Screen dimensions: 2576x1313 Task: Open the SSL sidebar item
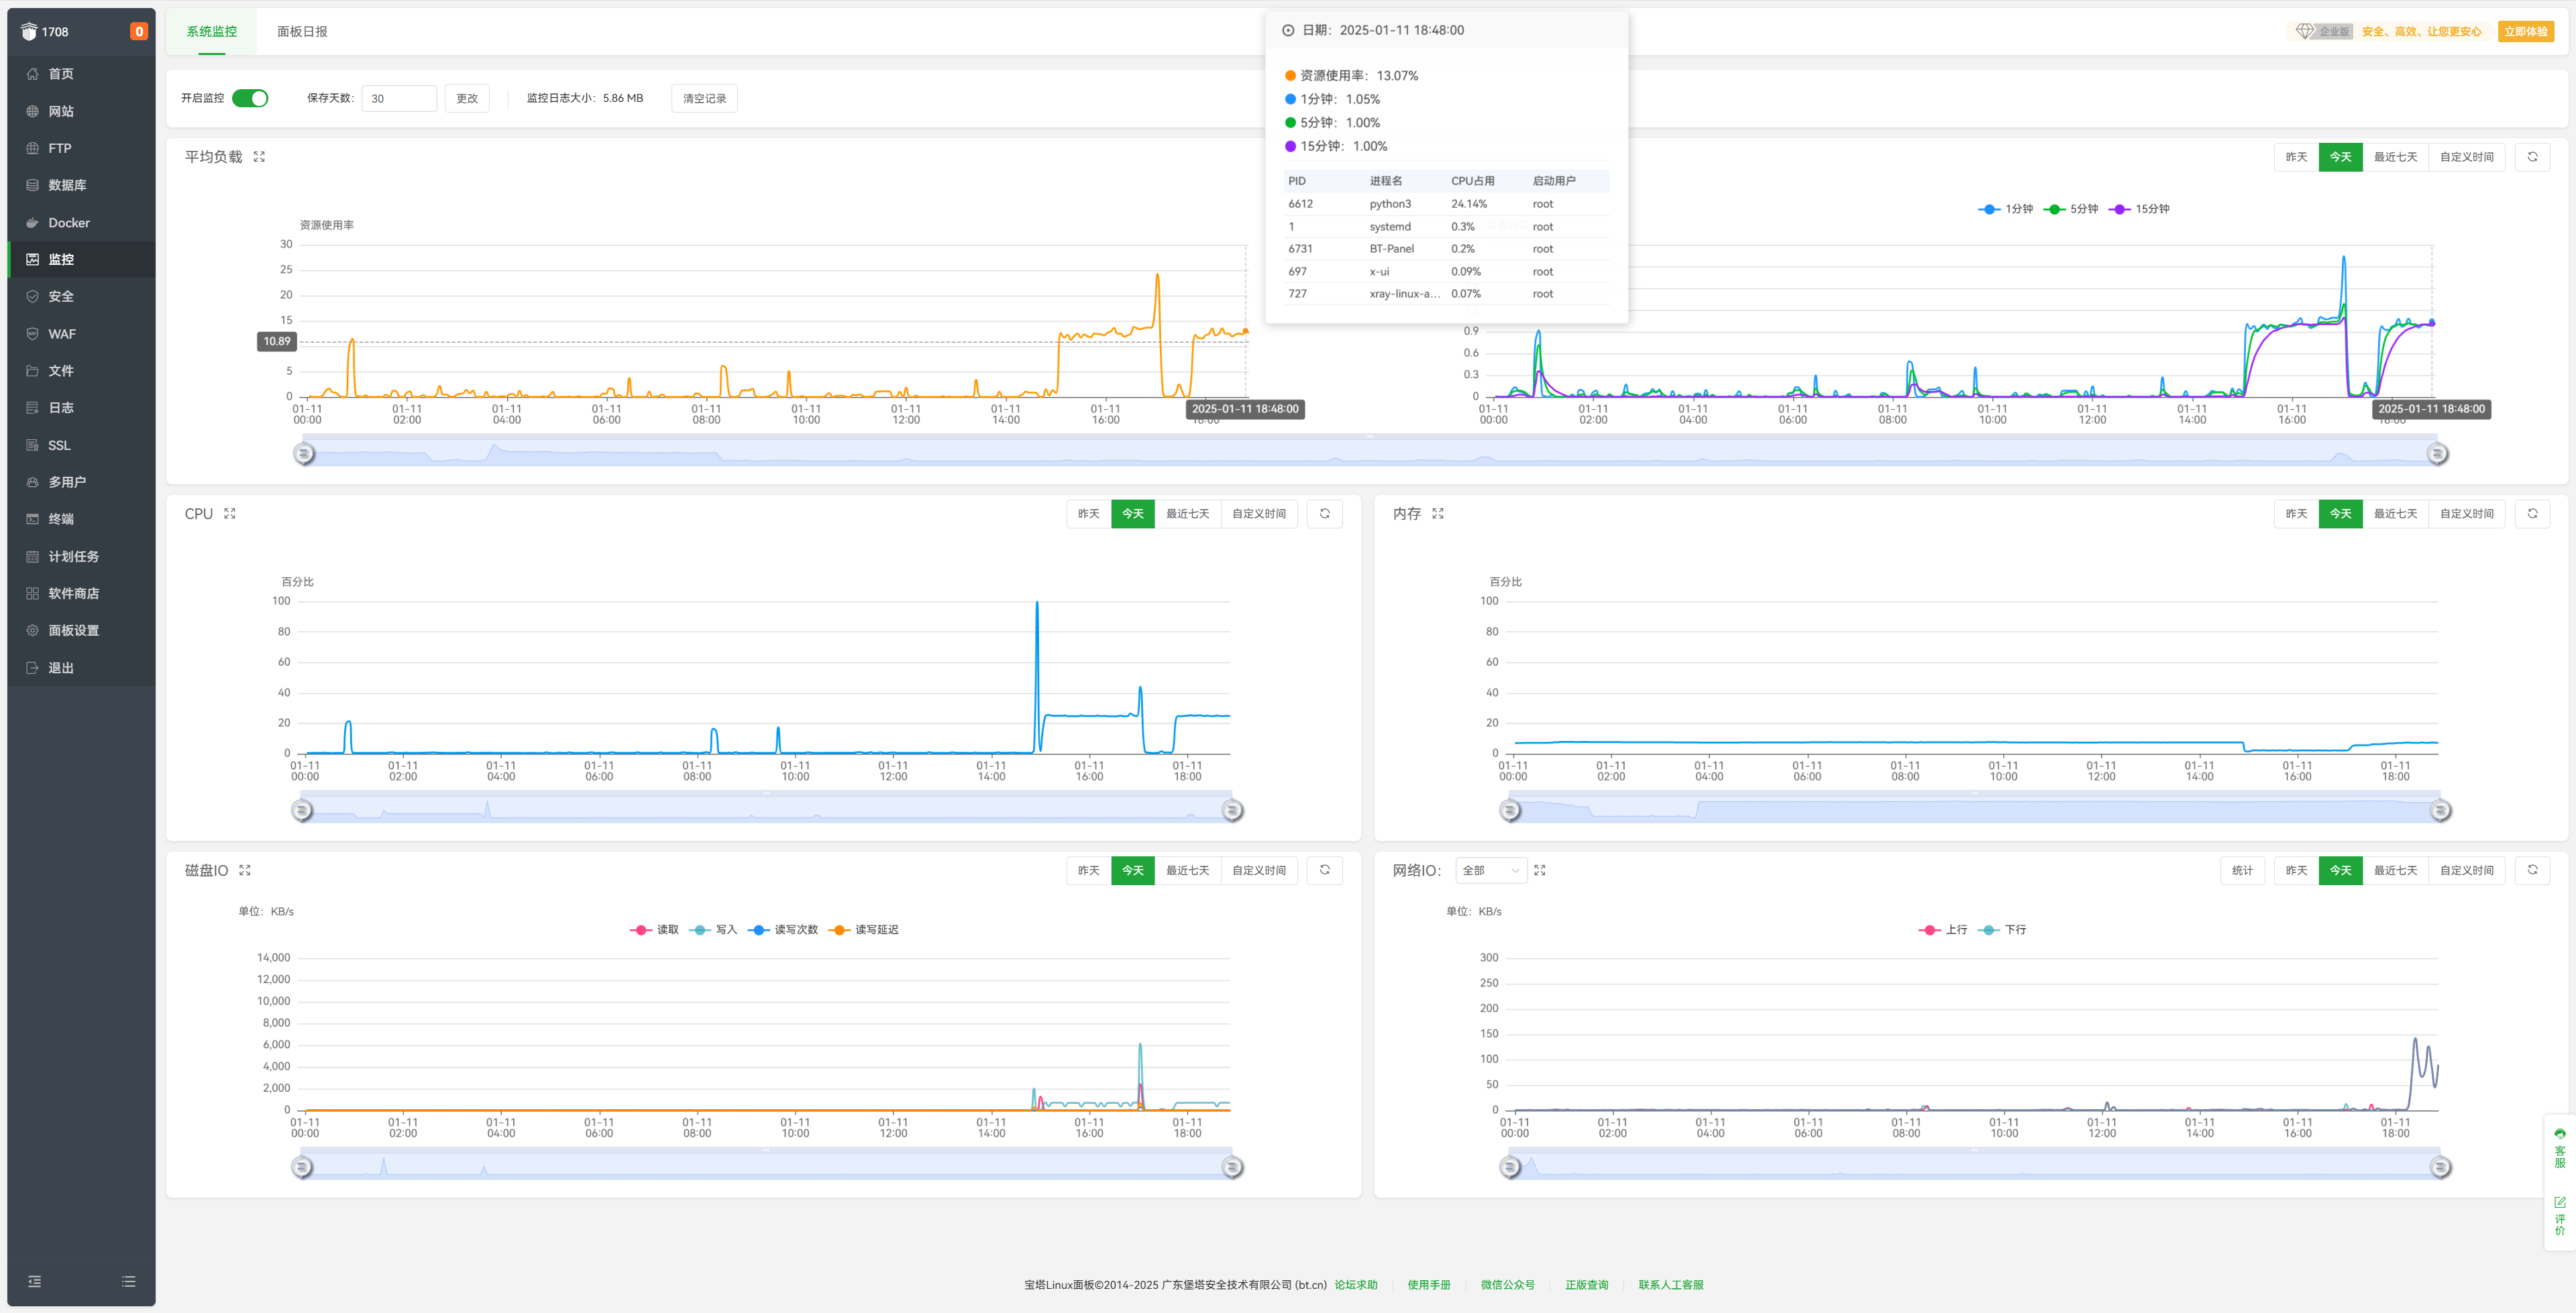[81, 445]
